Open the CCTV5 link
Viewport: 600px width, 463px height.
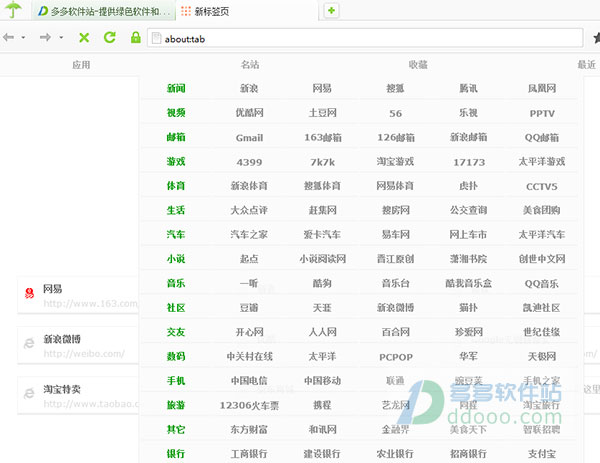pyautogui.click(x=542, y=186)
